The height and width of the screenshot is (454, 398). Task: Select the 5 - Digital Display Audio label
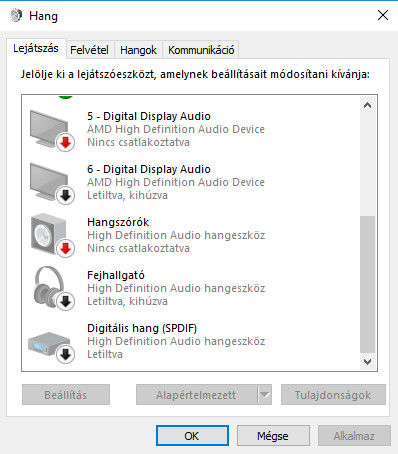point(149,116)
